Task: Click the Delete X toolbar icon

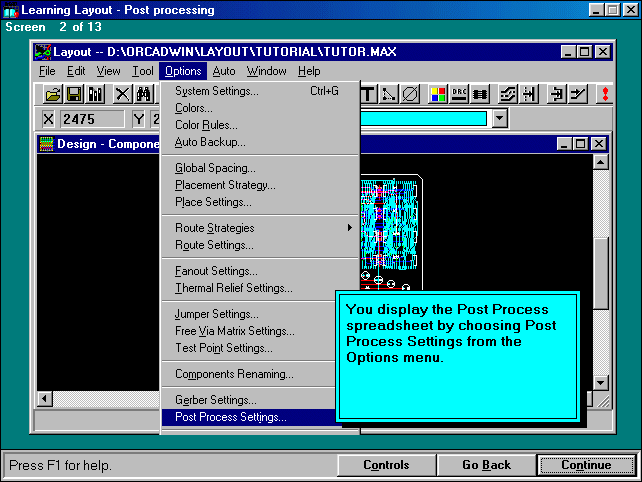Action: [x=122, y=94]
